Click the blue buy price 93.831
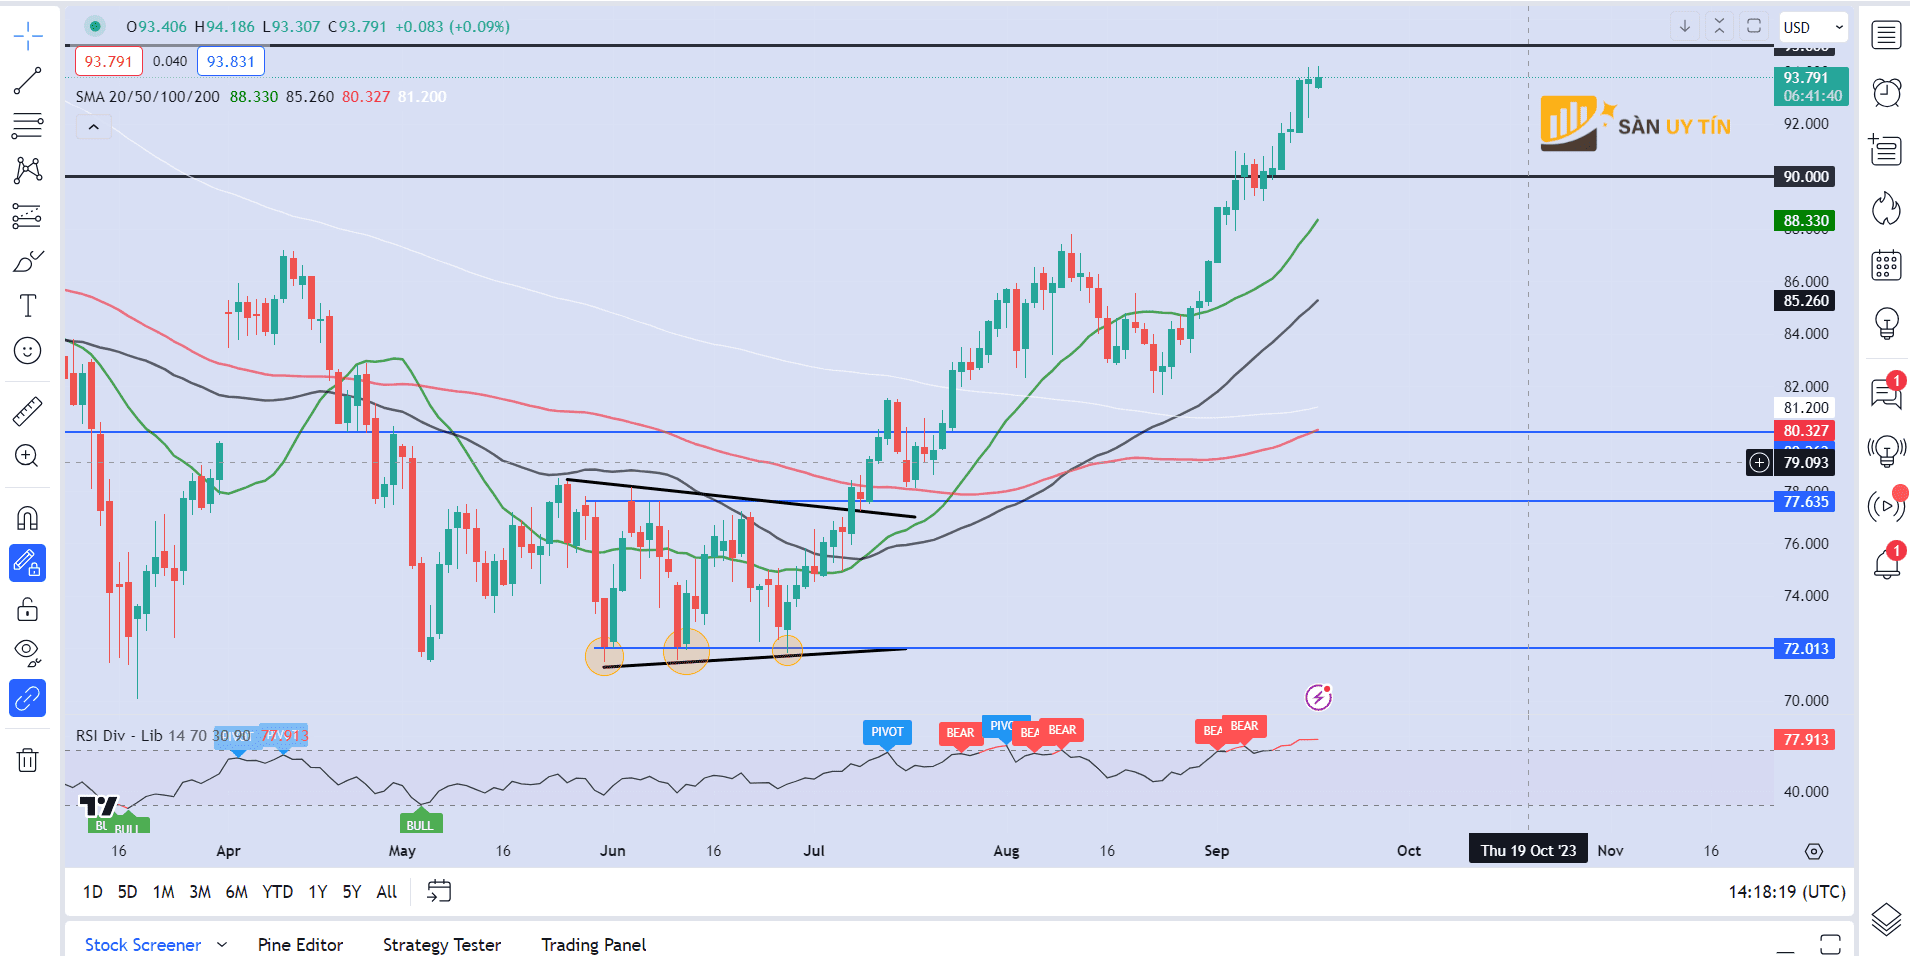 (x=231, y=61)
